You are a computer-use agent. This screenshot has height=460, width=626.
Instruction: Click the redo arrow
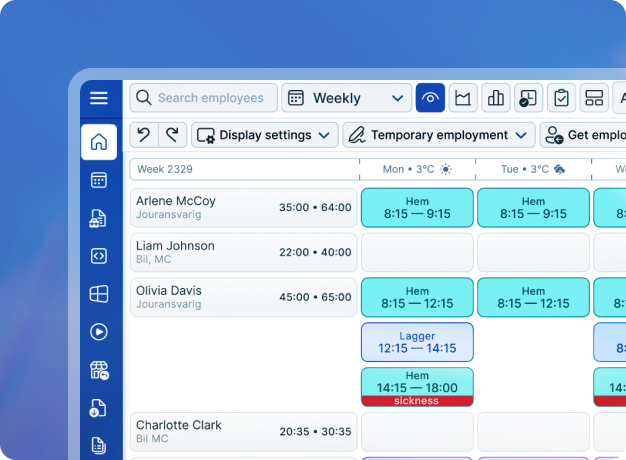173,135
